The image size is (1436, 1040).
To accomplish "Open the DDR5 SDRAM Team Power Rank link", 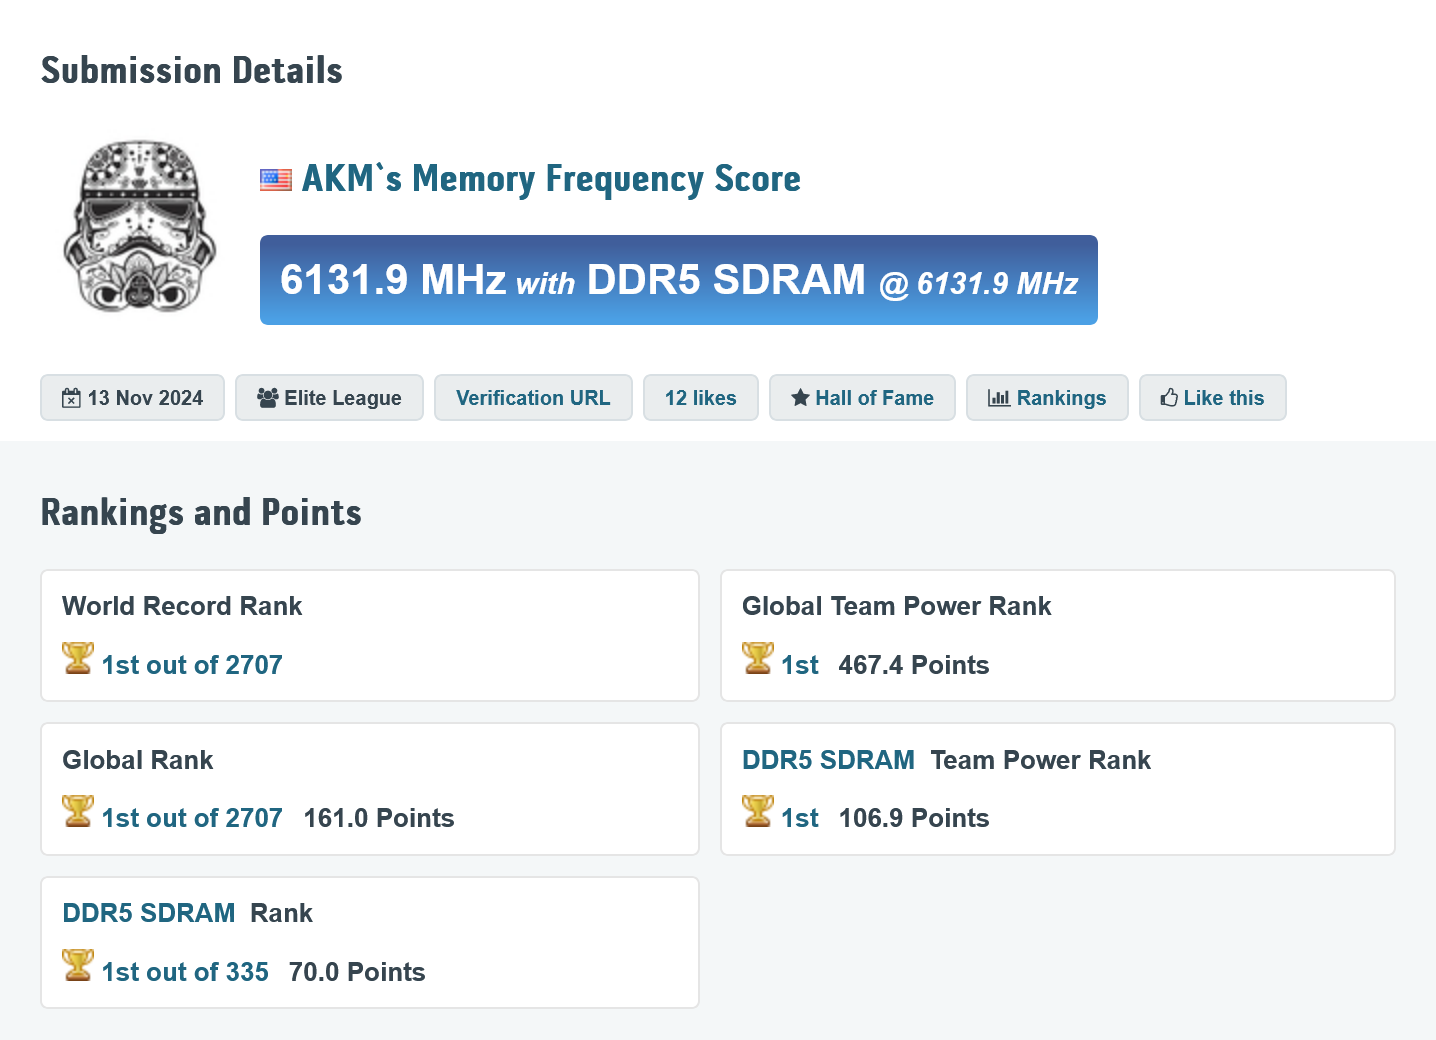I will click(x=828, y=760).
